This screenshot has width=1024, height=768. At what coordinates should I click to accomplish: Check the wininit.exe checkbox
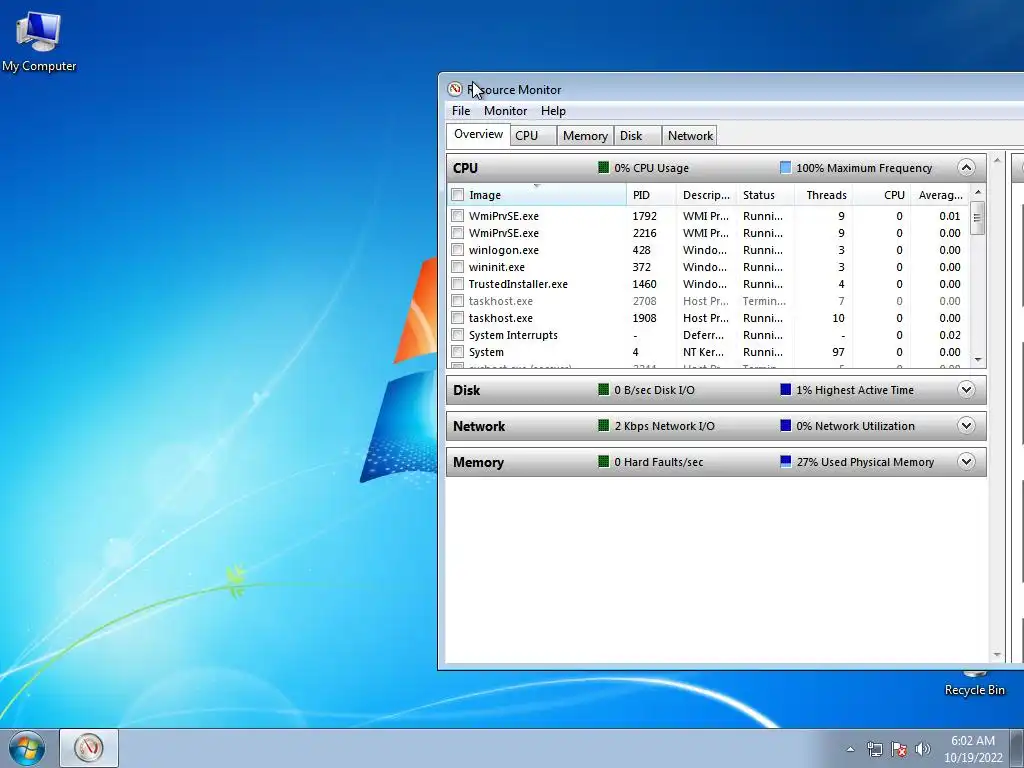[x=457, y=266]
